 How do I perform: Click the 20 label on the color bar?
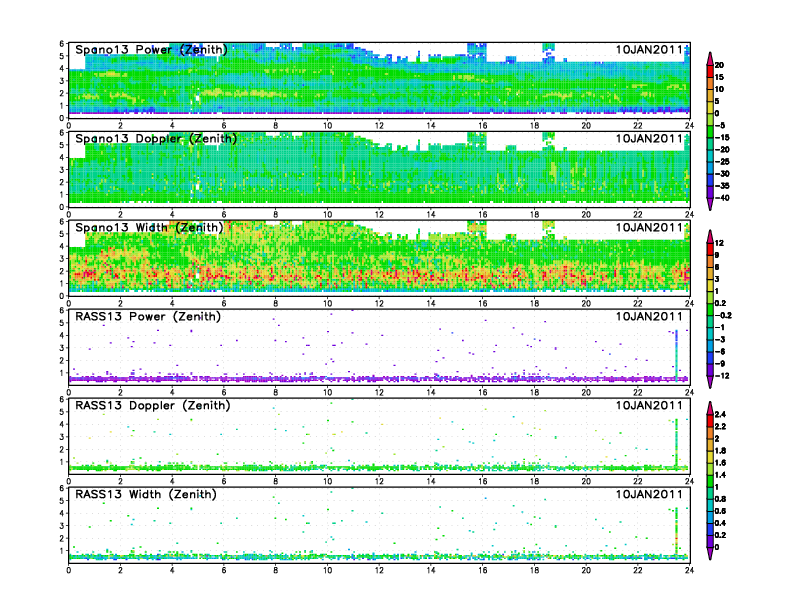pyautogui.click(x=719, y=65)
